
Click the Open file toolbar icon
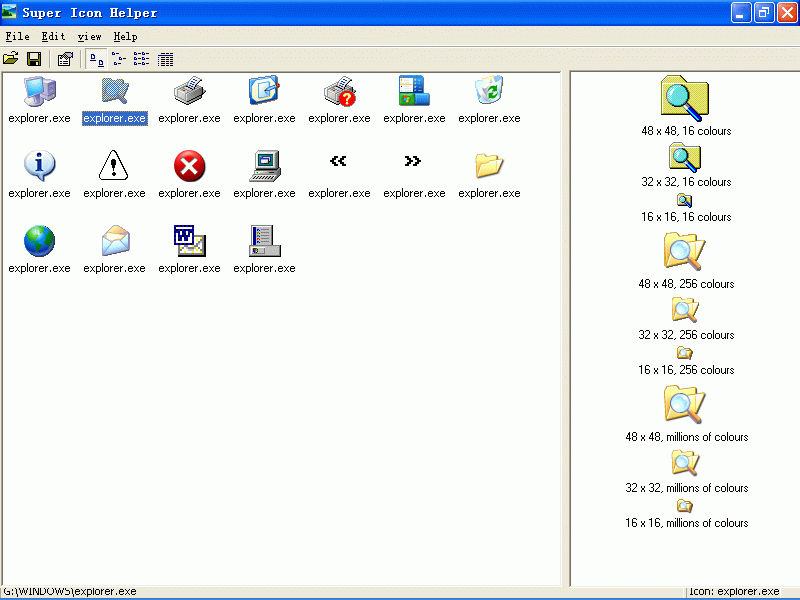pyautogui.click(x=11, y=59)
